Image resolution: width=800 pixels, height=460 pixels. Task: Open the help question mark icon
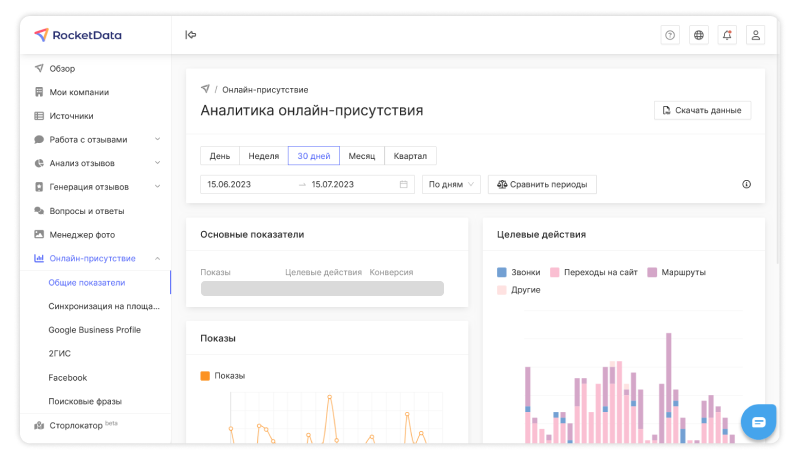pyautogui.click(x=670, y=35)
